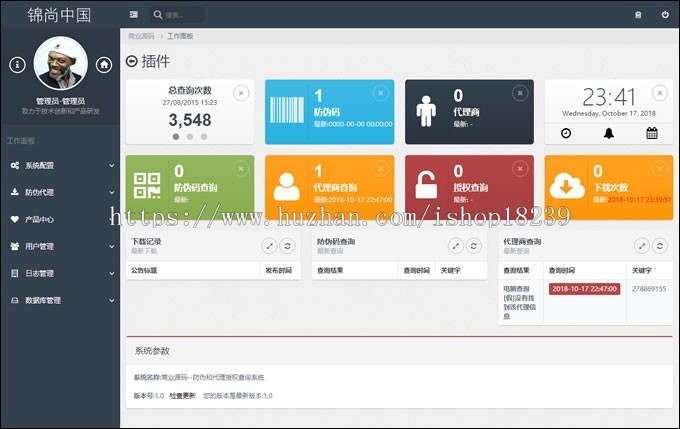Click the 23:41 time display
The width and height of the screenshot is (680, 429).
click(609, 97)
